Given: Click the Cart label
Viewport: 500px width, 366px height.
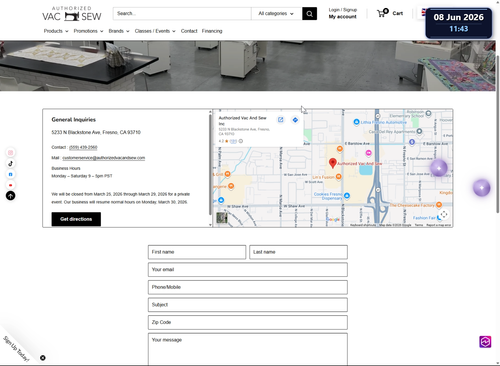Looking at the screenshot, I should pos(398,13).
